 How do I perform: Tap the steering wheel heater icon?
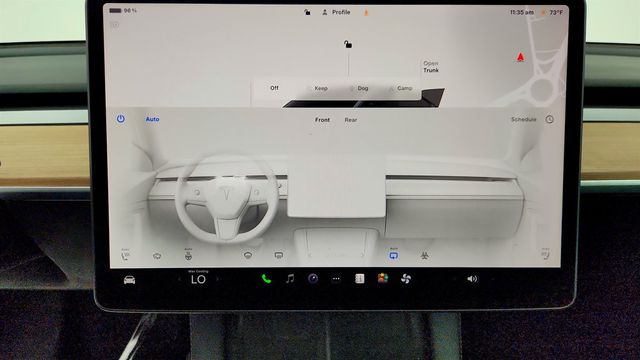[x=188, y=256]
